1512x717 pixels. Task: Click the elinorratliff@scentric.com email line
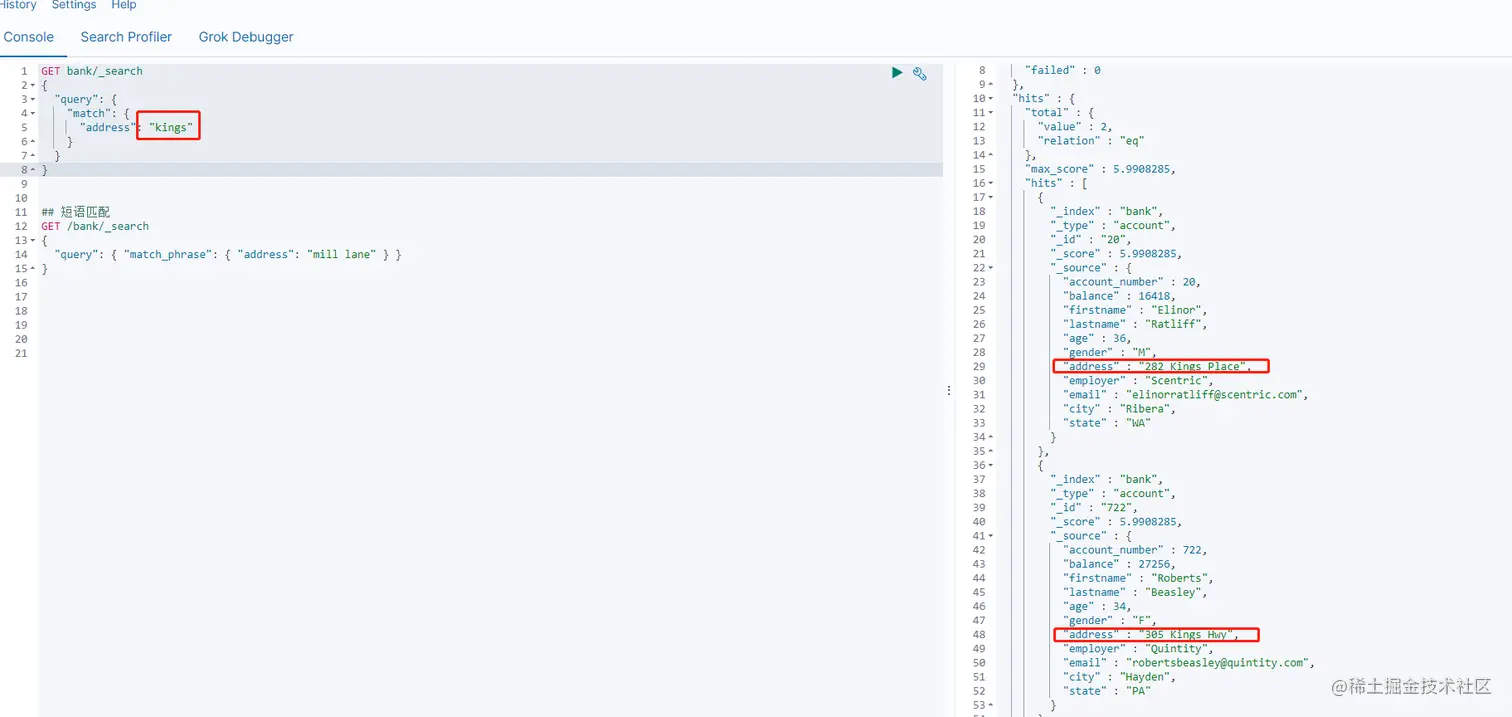pos(1185,395)
